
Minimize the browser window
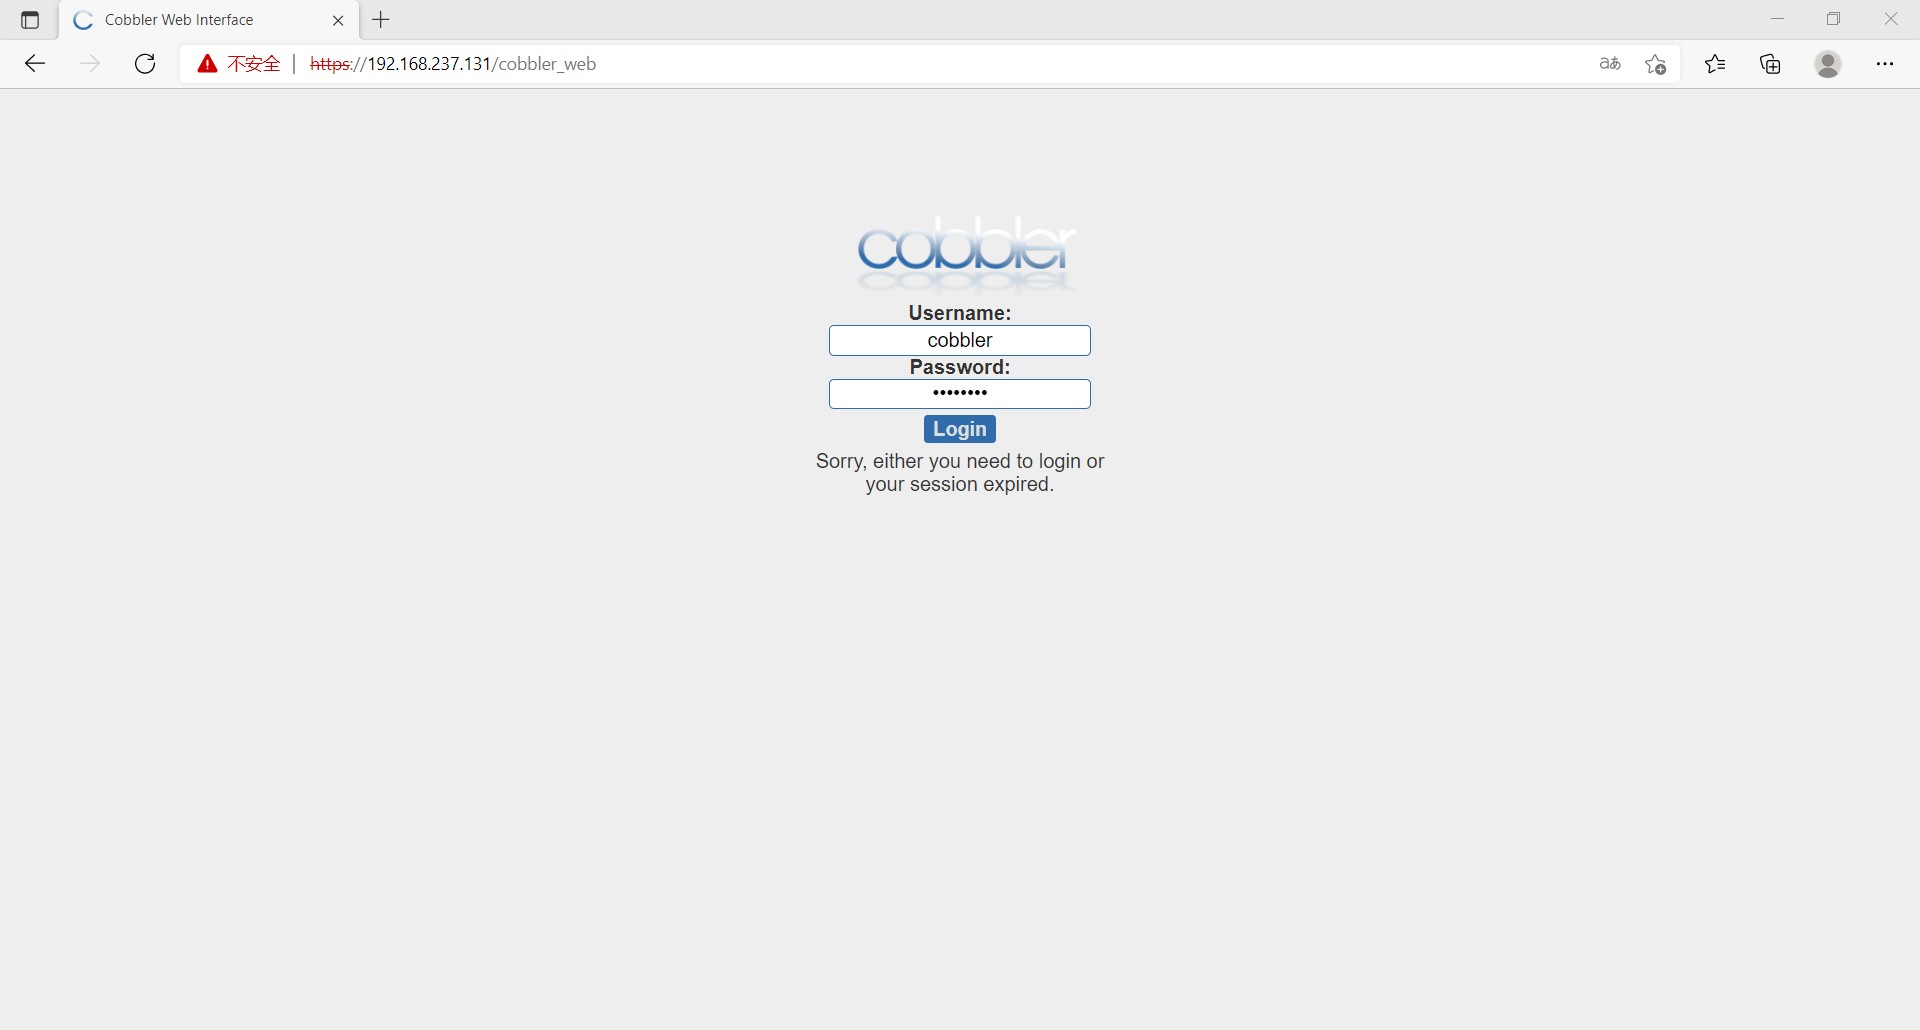click(x=1777, y=19)
